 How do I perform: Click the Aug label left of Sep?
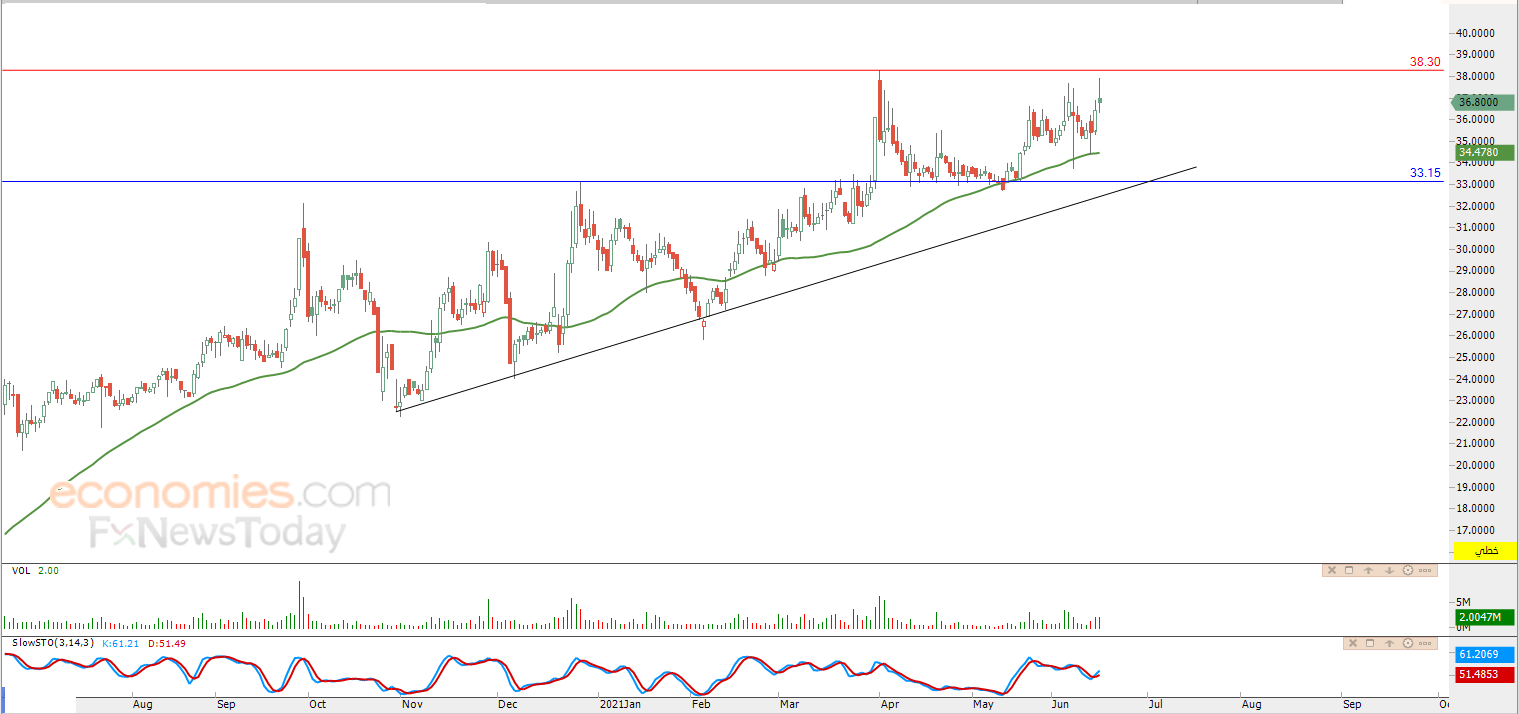tap(143, 704)
